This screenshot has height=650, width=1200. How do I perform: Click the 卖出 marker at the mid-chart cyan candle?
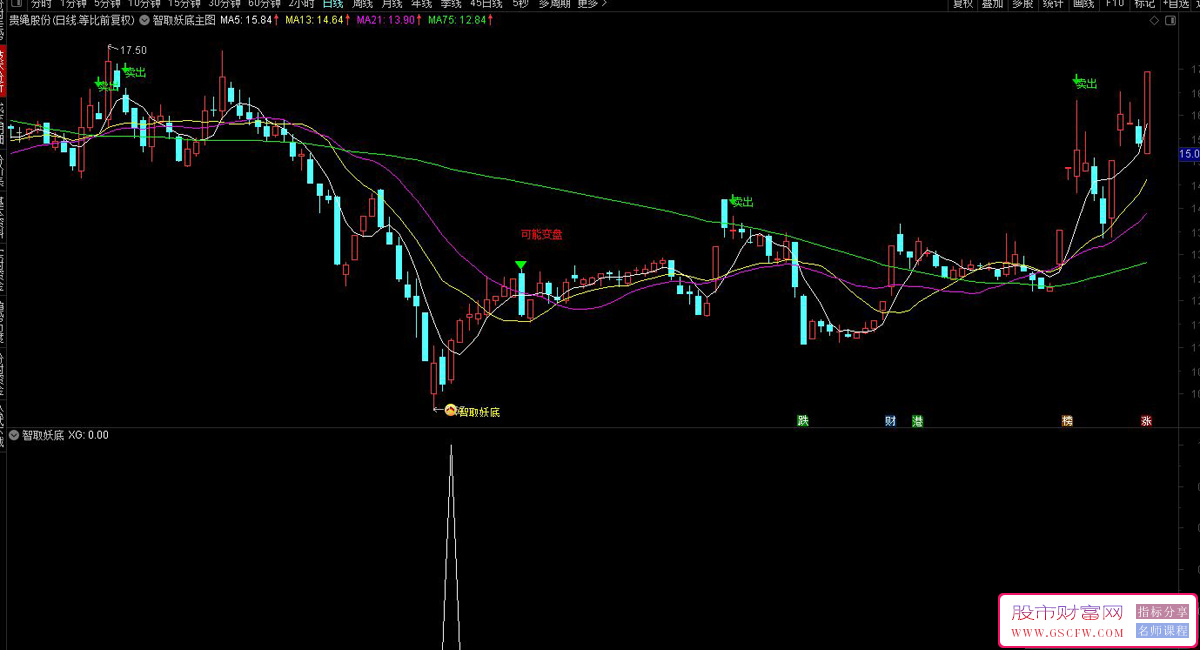tap(741, 201)
